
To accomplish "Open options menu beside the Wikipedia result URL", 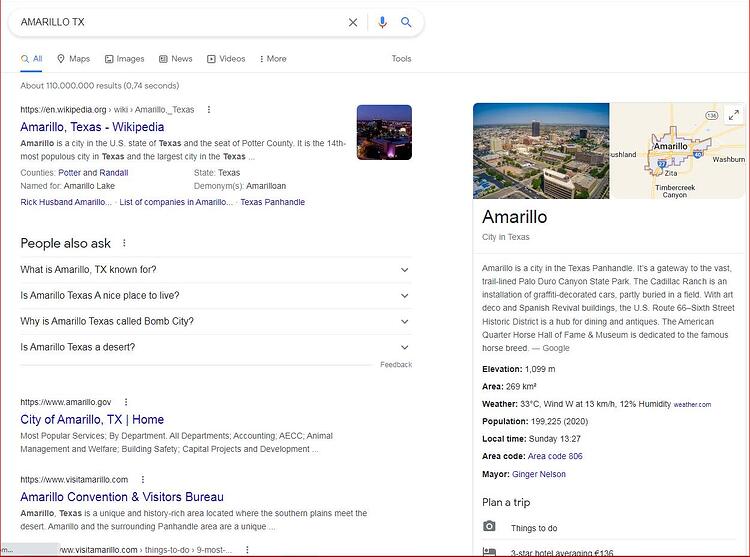I will [209, 109].
